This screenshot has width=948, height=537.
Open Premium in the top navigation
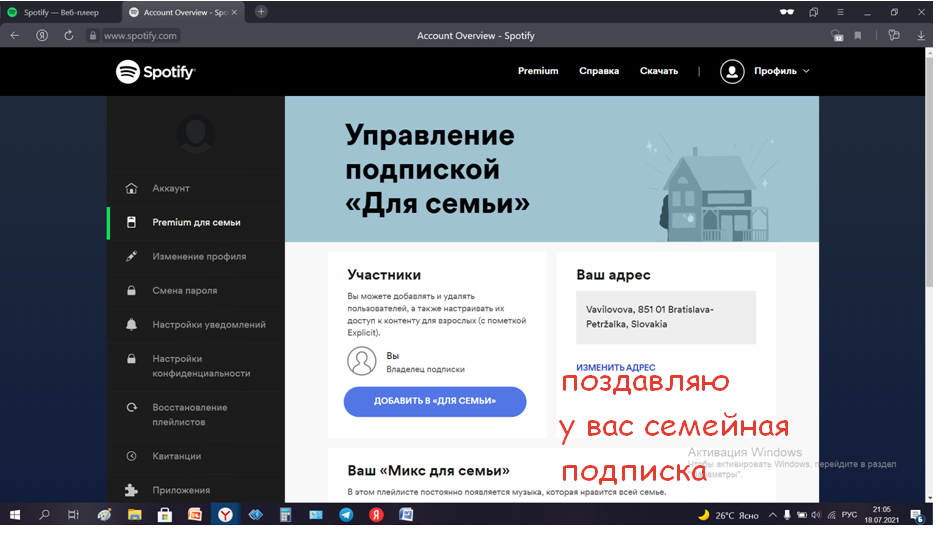point(538,71)
